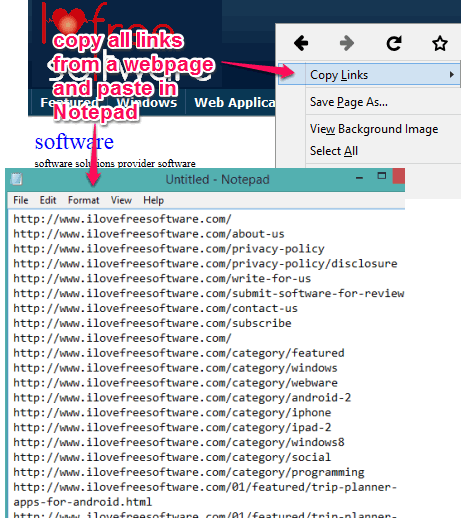Click the Bookmark star icon
This screenshot has height=518, width=461.
click(439, 43)
